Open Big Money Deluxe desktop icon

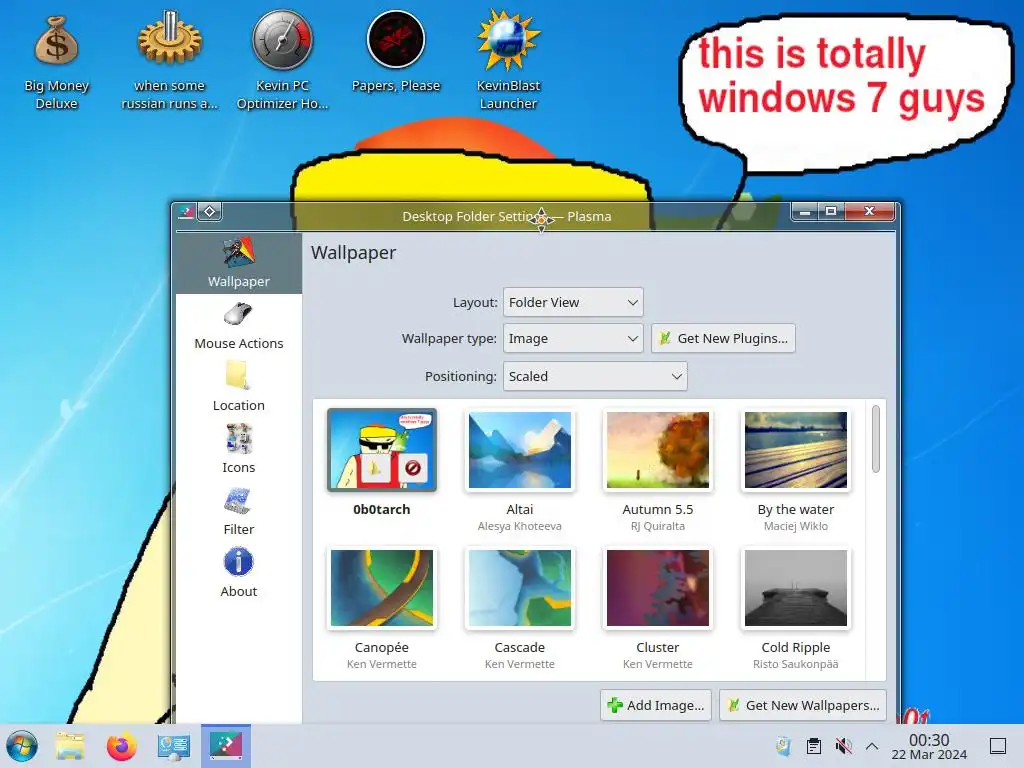click(56, 62)
